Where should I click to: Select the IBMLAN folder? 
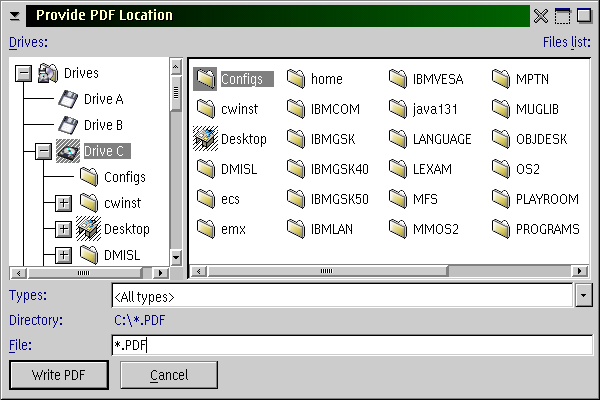[296, 229]
